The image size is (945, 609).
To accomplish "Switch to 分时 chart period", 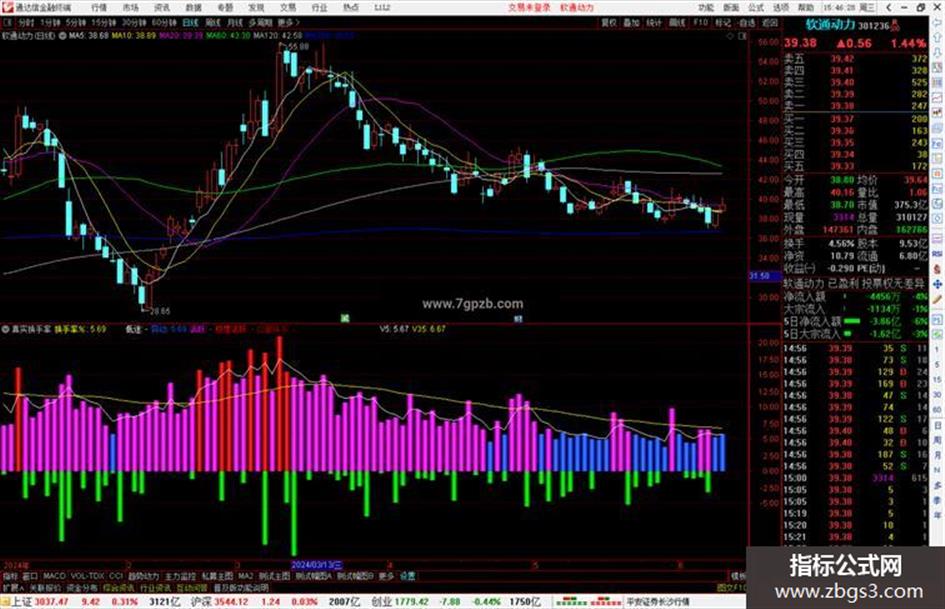I will pyautogui.click(x=26, y=22).
